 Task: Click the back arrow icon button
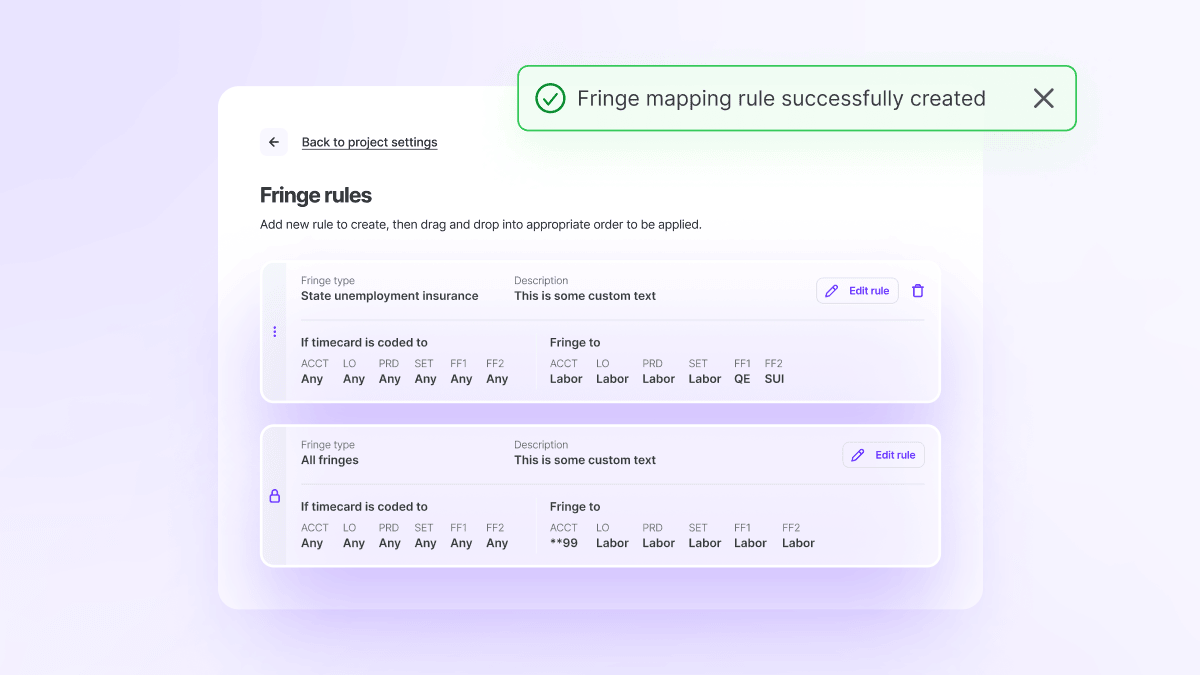coord(274,142)
